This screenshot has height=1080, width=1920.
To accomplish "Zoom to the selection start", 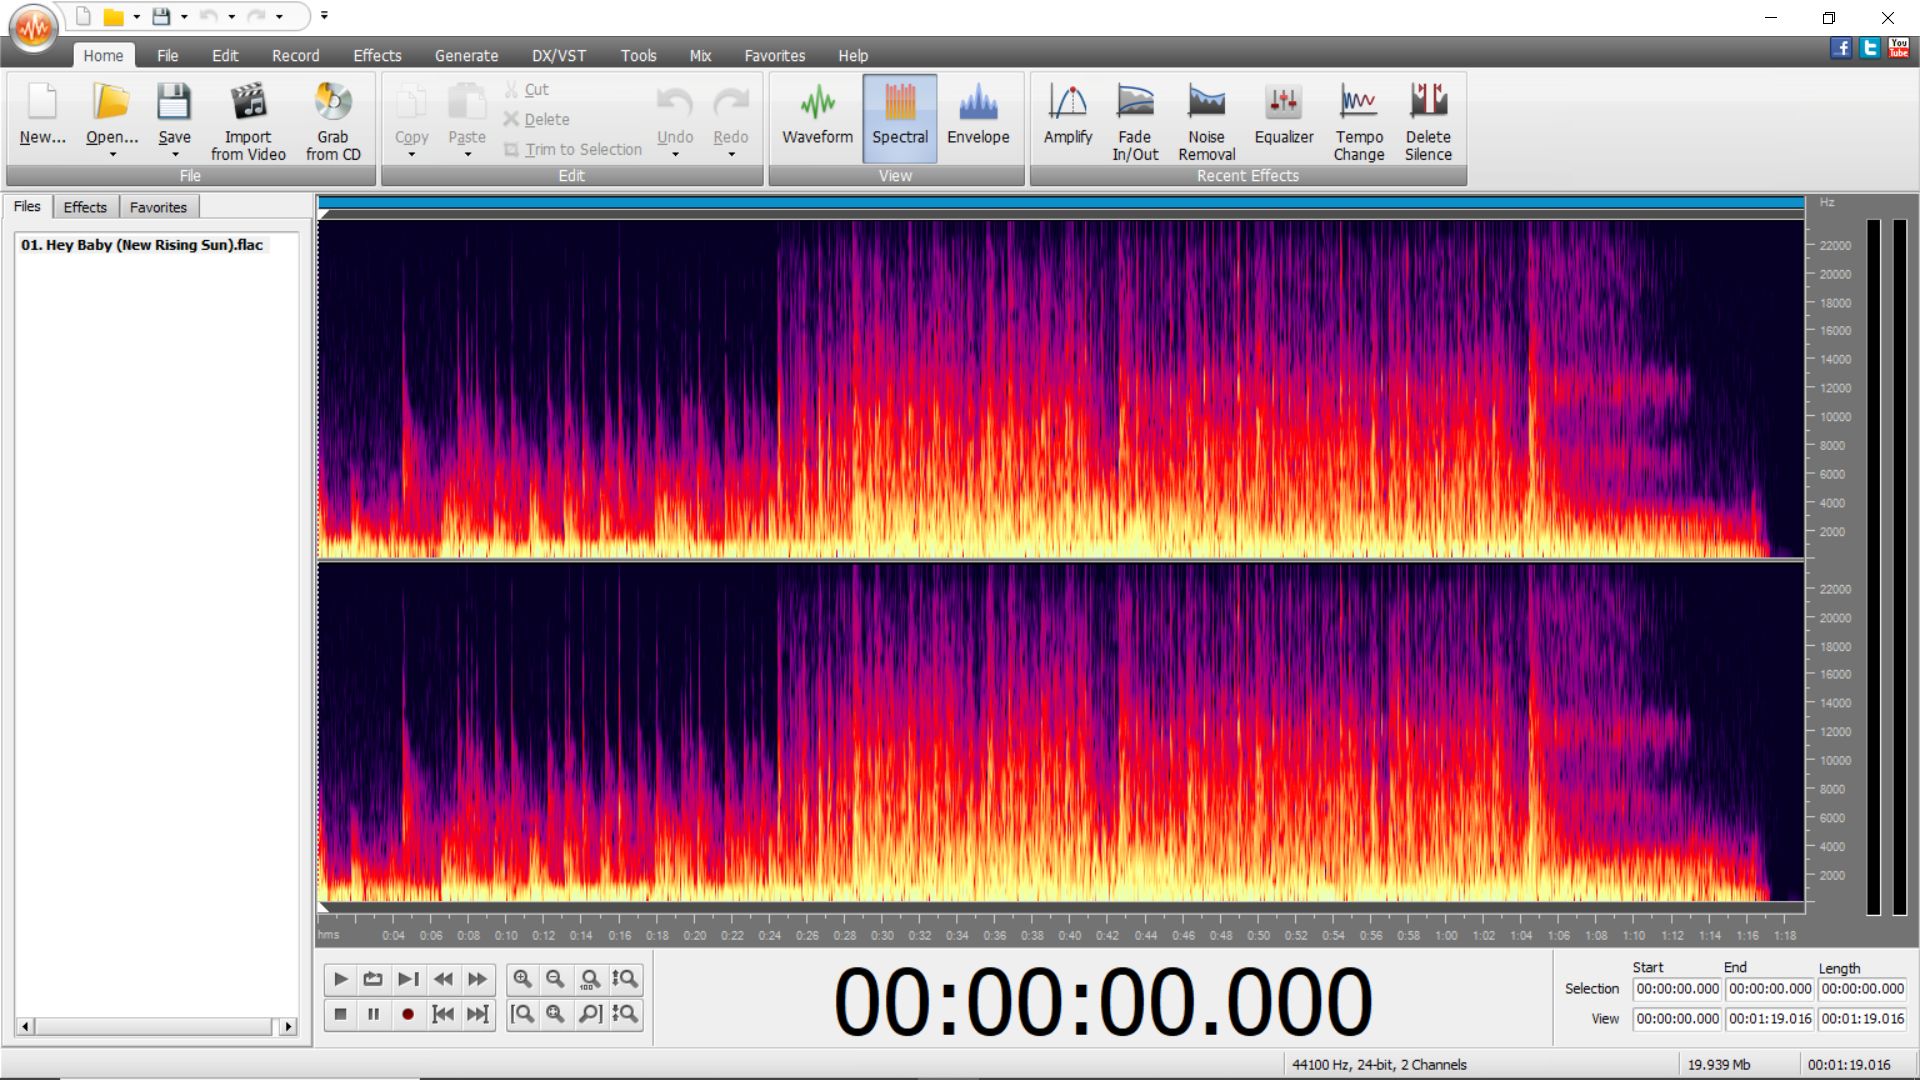I will coord(522,1014).
